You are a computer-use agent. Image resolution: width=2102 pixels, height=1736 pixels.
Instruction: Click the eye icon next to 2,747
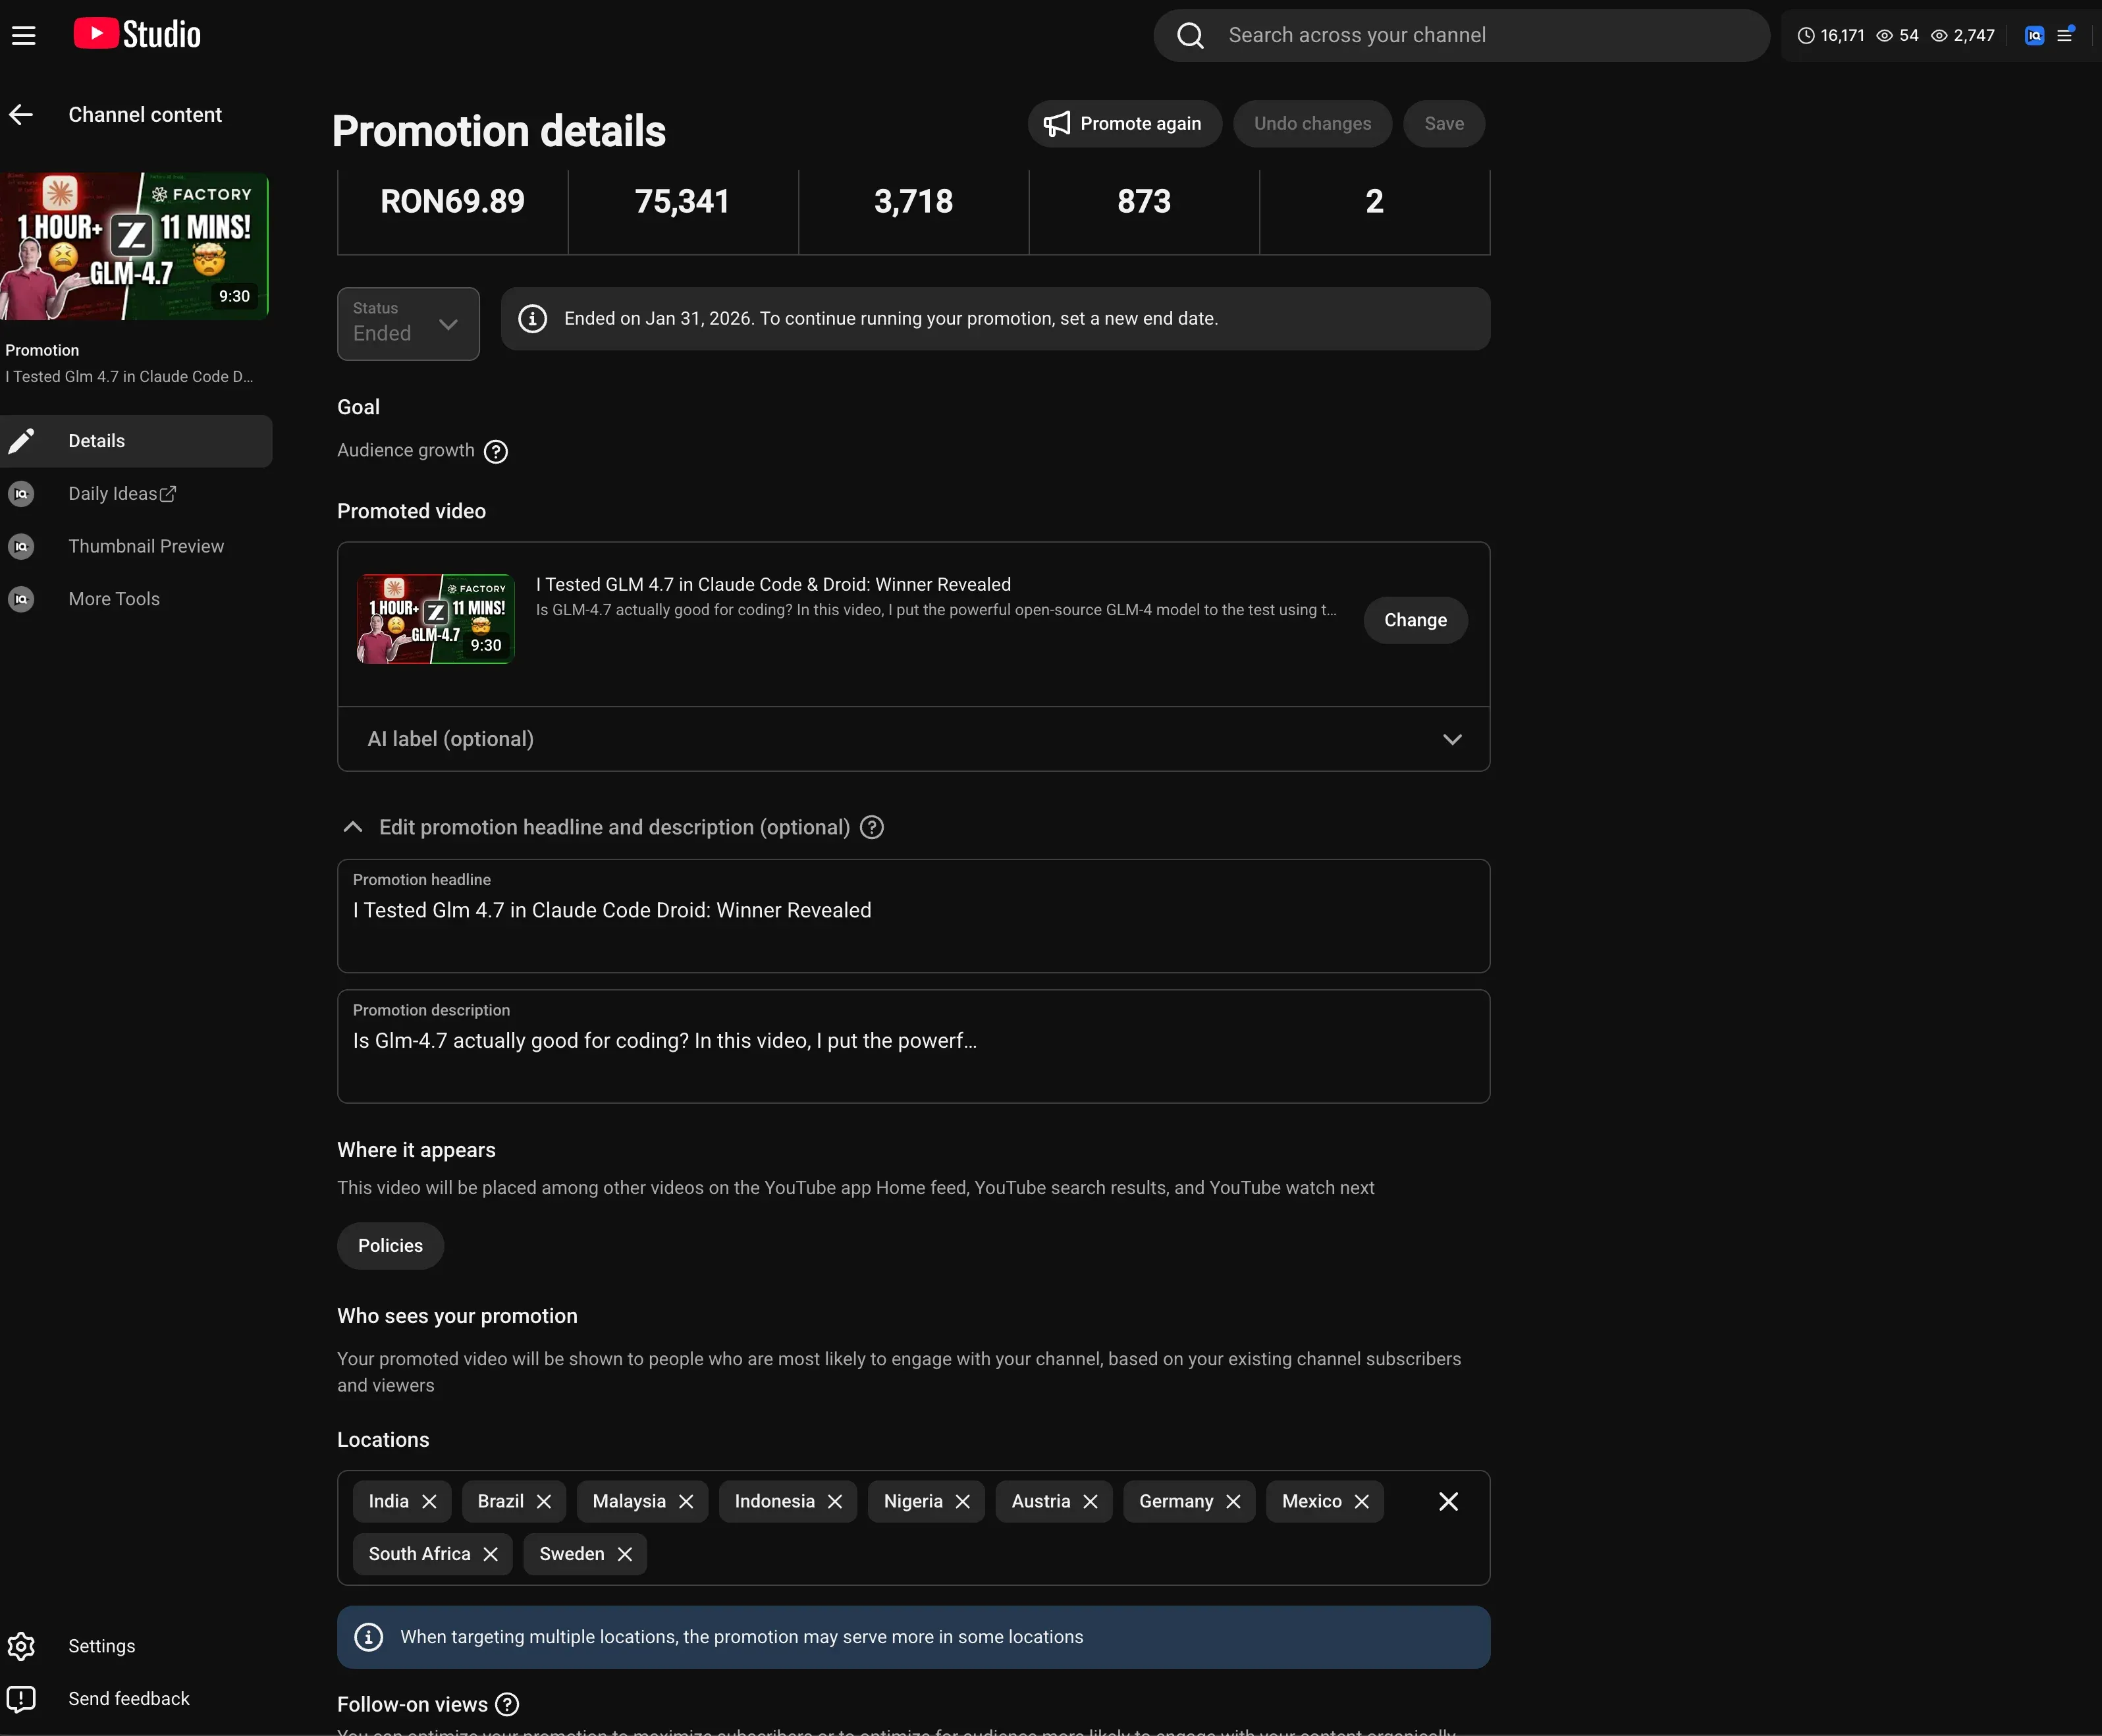(x=1939, y=36)
